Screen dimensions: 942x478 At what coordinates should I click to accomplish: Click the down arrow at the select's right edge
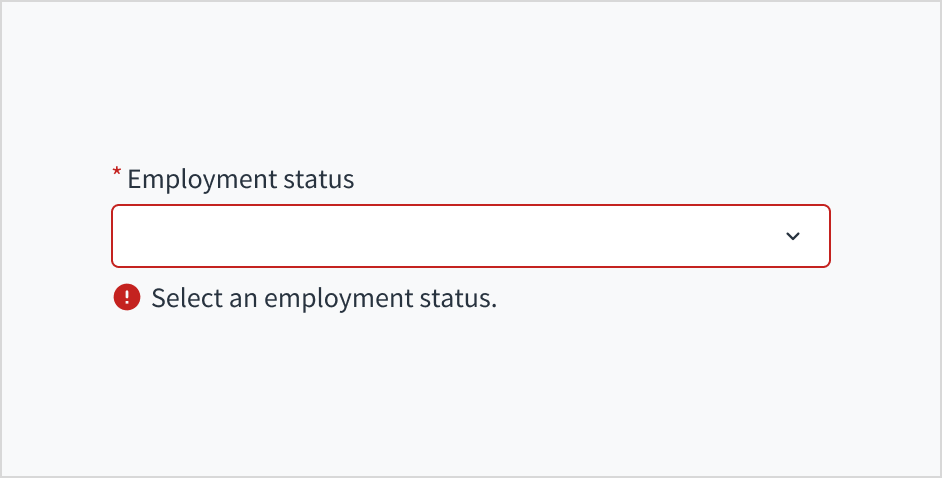click(x=793, y=236)
